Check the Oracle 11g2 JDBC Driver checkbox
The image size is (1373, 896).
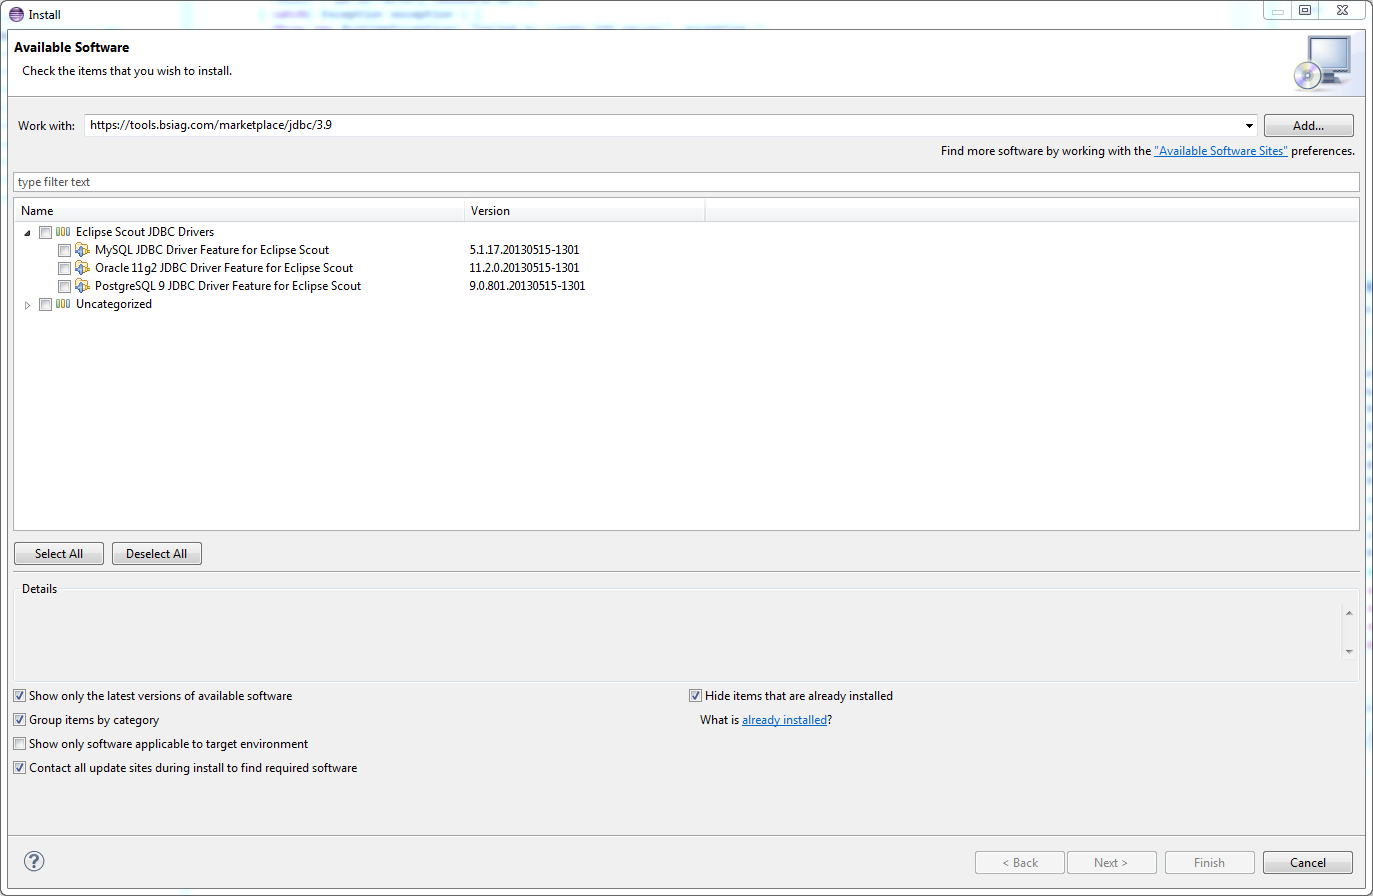pos(64,268)
